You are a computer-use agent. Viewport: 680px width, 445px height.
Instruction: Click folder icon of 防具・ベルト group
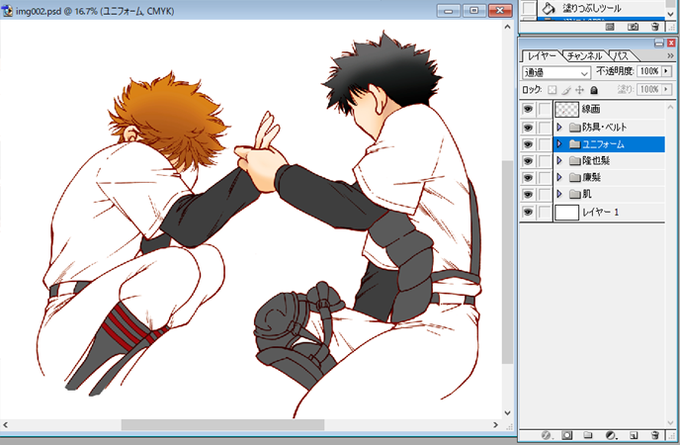tap(575, 127)
